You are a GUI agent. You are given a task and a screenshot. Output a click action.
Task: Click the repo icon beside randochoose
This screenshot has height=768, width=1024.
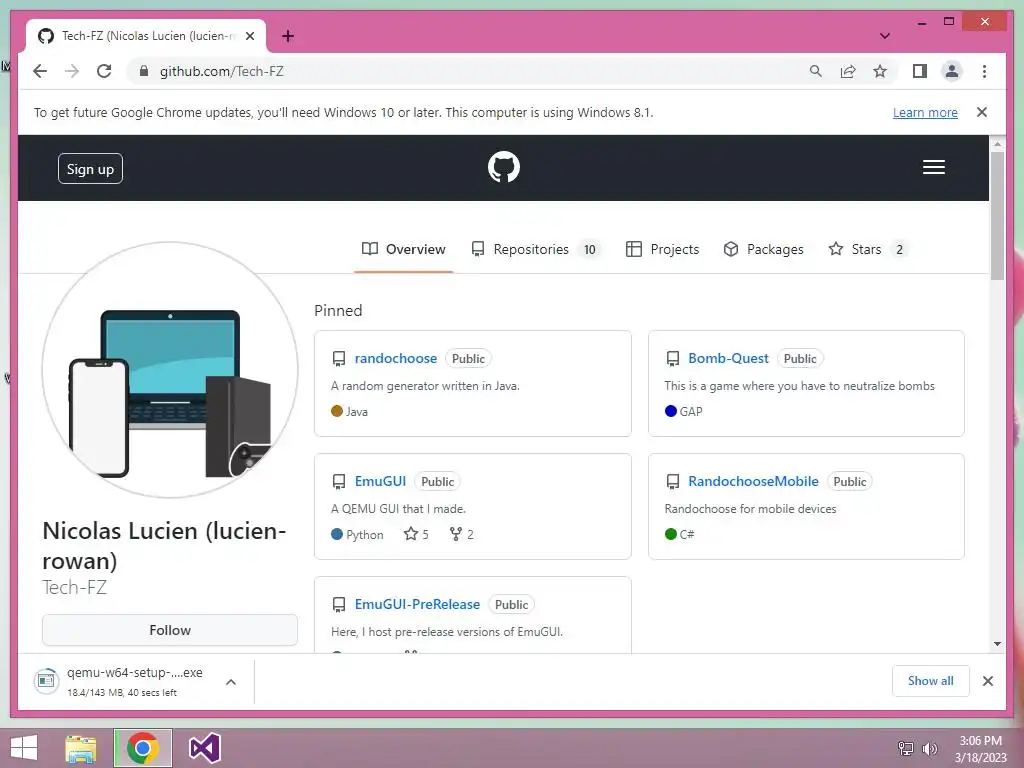point(339,359)
